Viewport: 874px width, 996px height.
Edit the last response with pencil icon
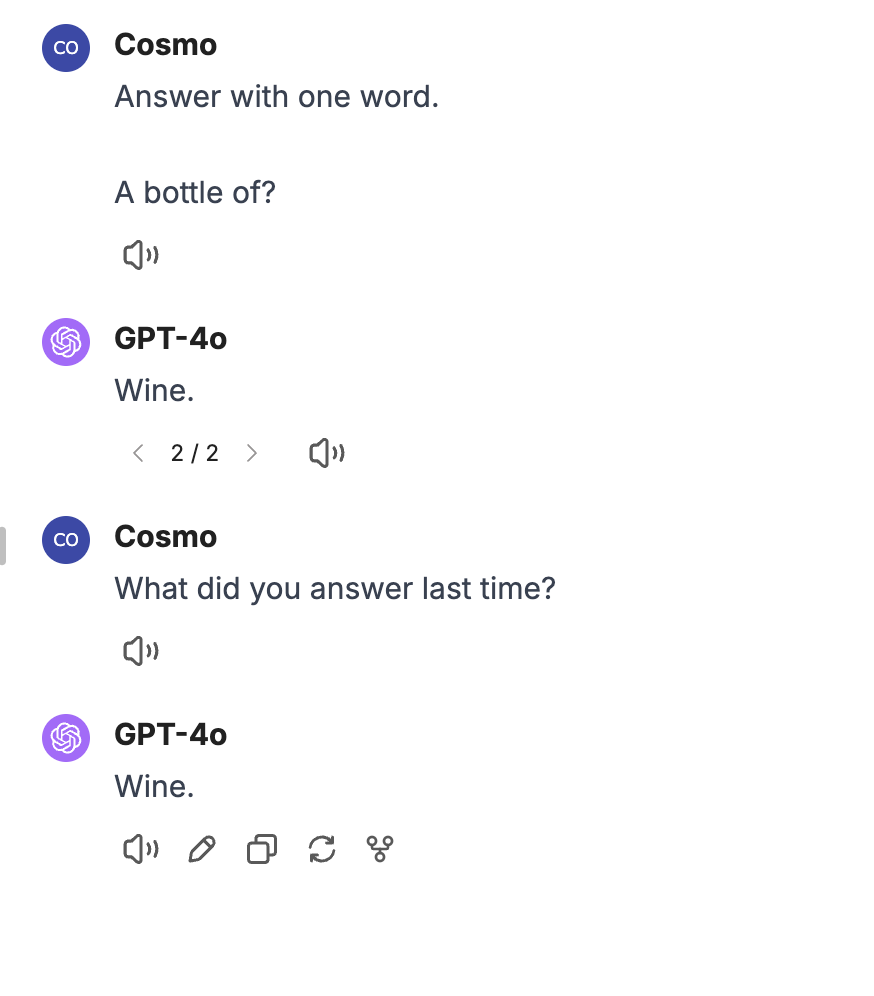(201, 850)
